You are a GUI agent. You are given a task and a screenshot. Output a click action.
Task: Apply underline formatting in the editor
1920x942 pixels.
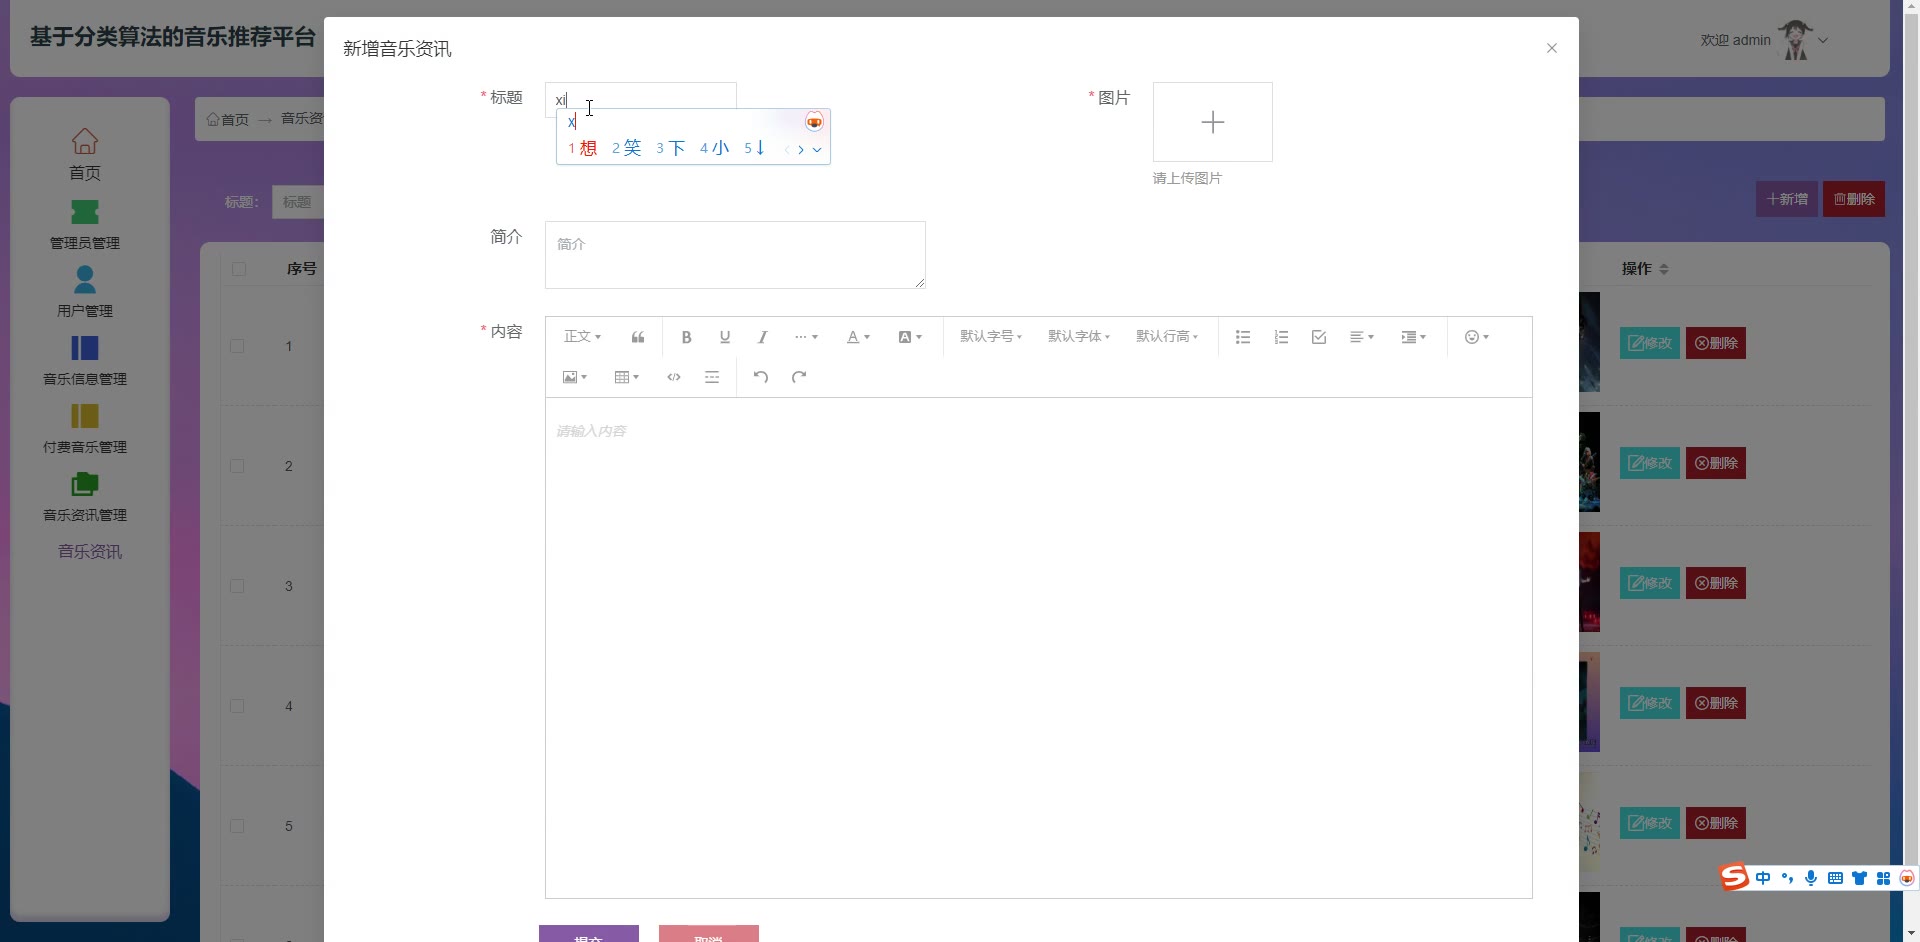[x=725, y=337]
